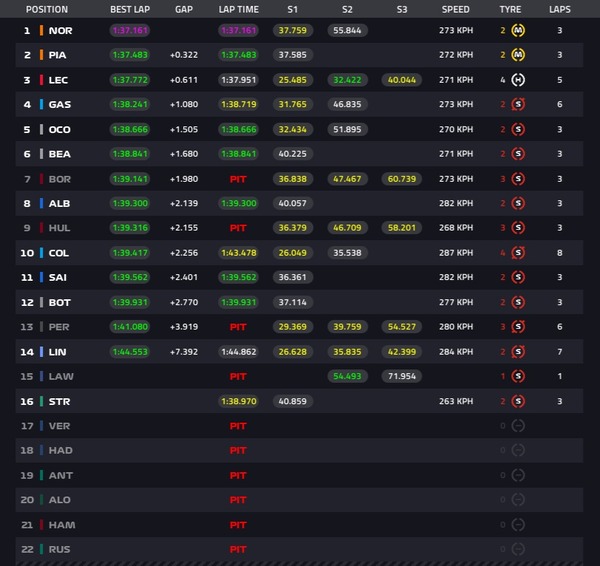Click the LAP TIME column header
The image size is (600, 566).
pos(238,10)
